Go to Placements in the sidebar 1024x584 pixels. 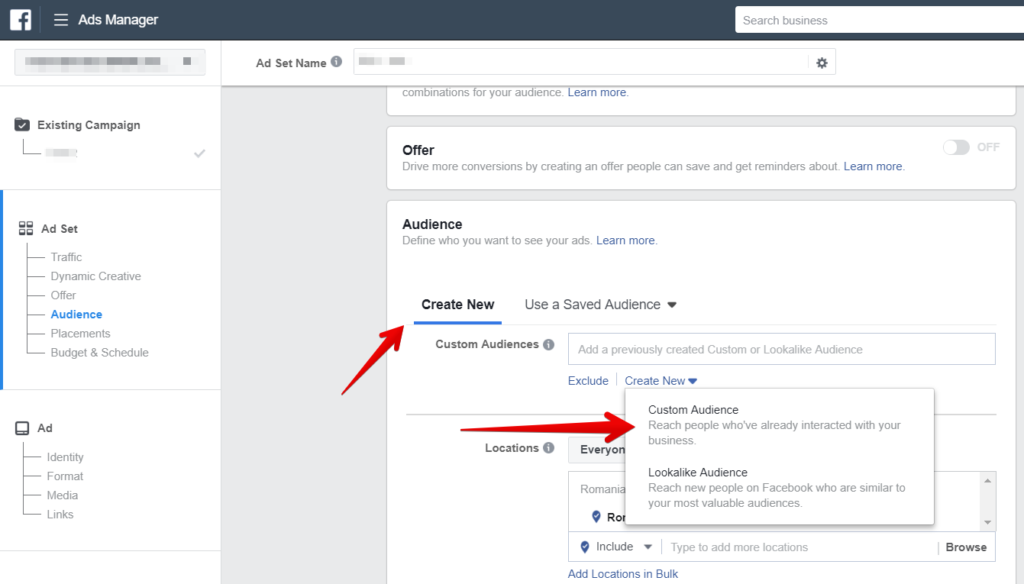80,333
